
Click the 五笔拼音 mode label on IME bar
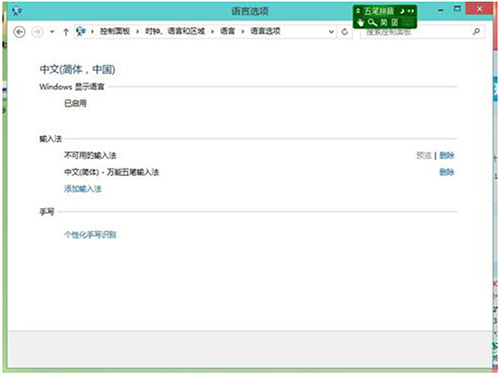click(x=379, y=11)
